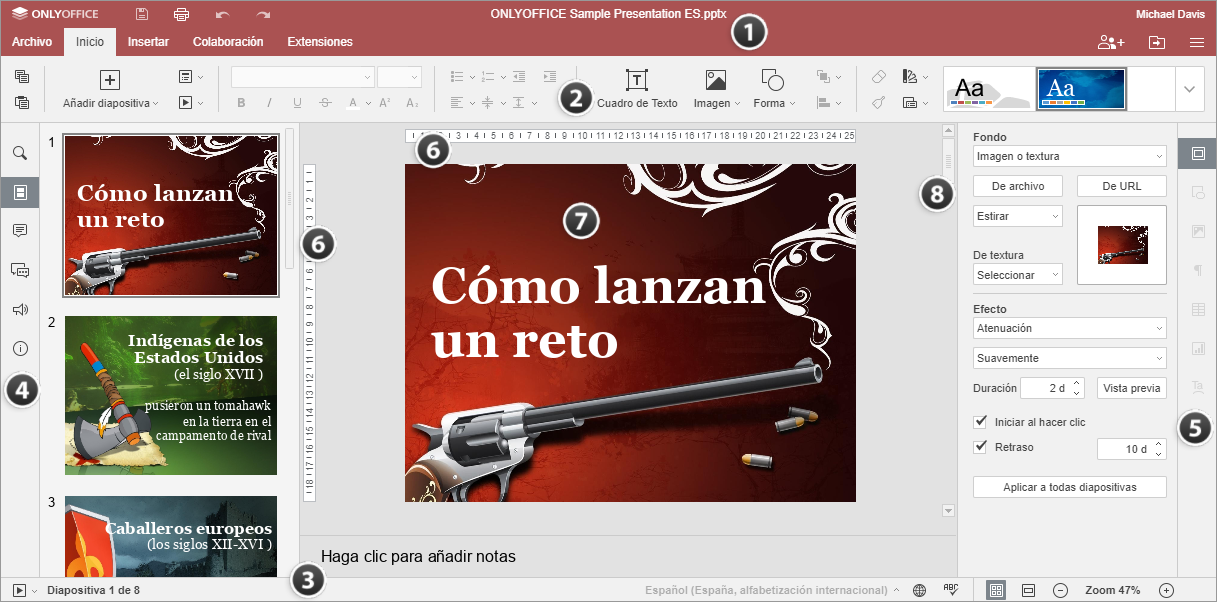Switch to the Inicio tab

(x=90, y=42)
